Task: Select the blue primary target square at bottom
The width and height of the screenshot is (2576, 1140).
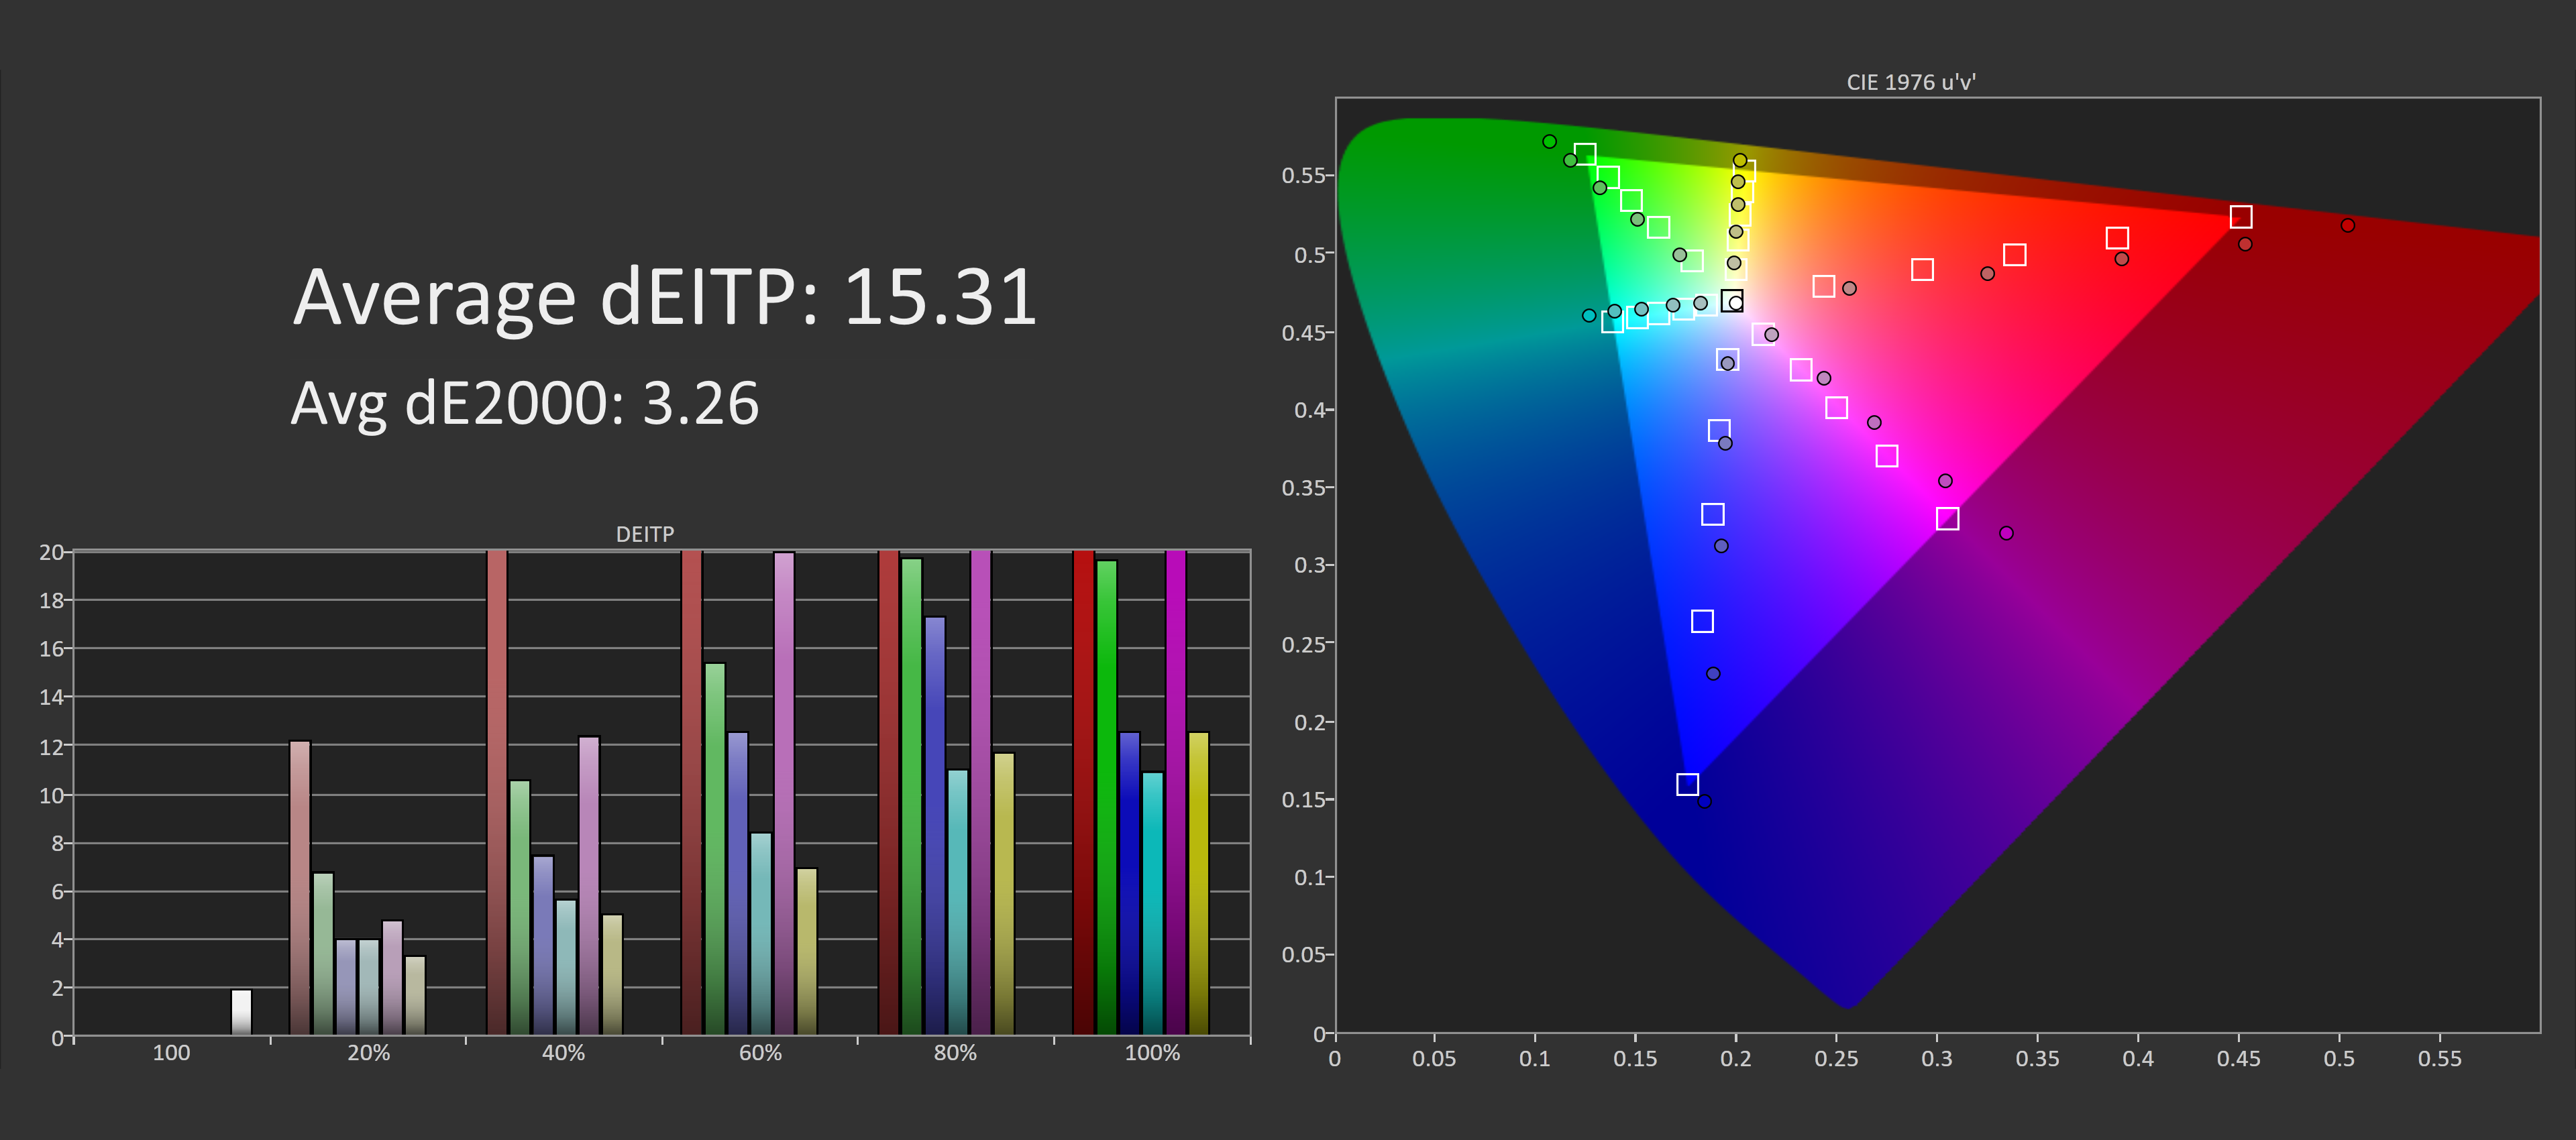Action: coord(1687,784)
